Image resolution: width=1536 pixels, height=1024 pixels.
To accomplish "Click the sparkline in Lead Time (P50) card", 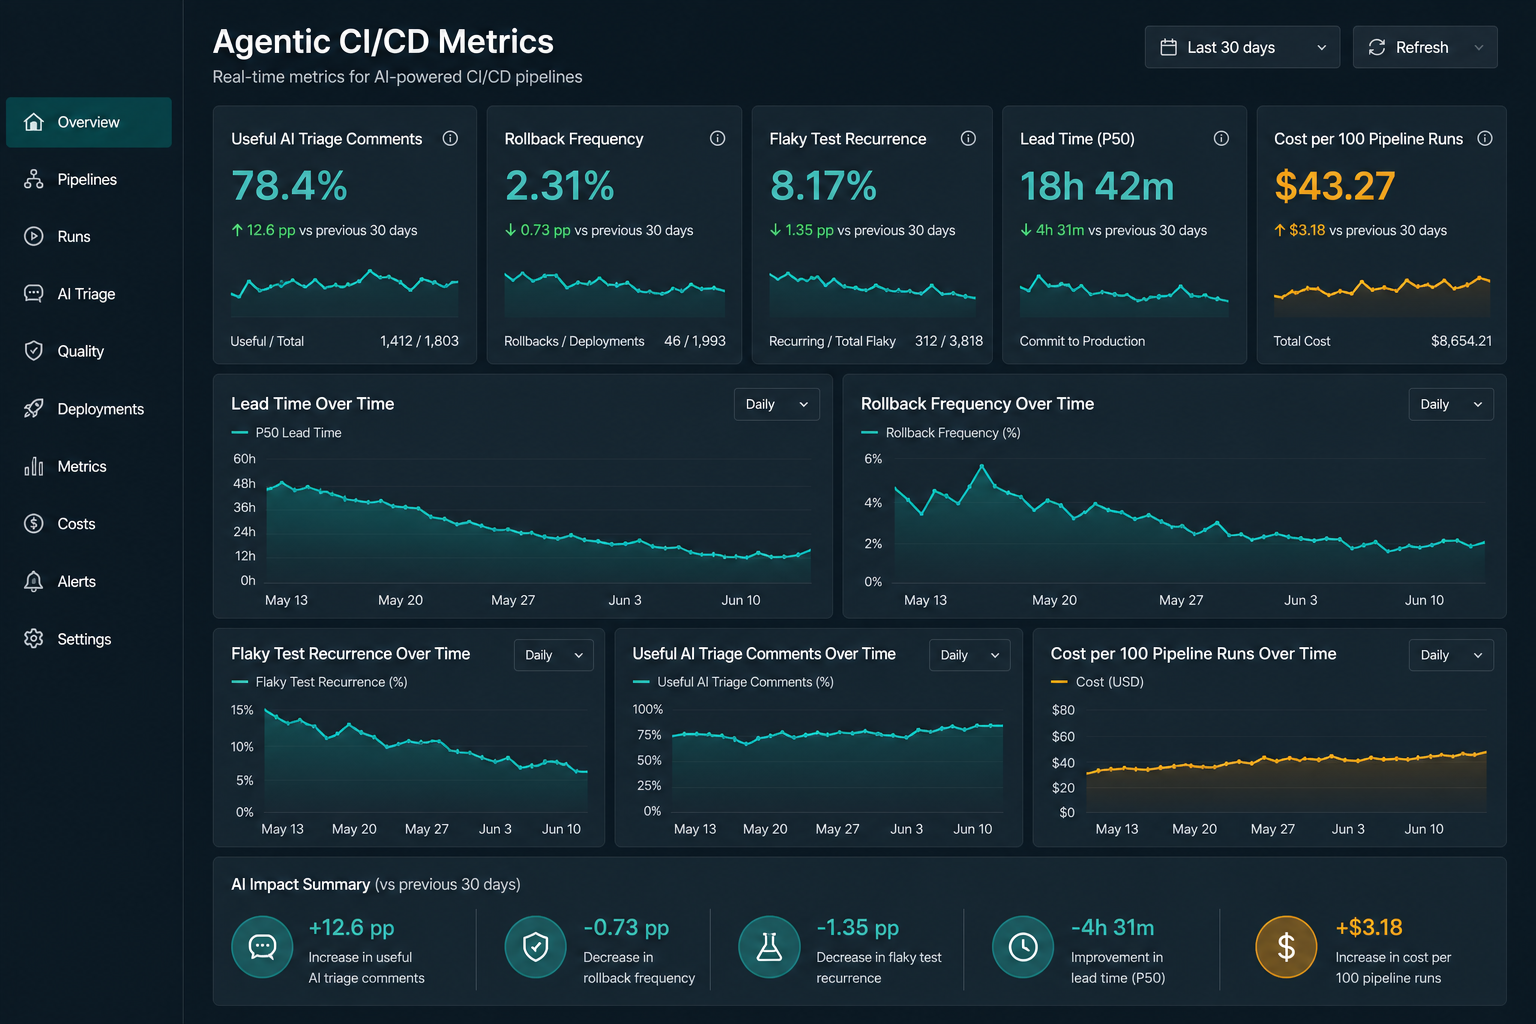I will click(x=1124, y=295).
